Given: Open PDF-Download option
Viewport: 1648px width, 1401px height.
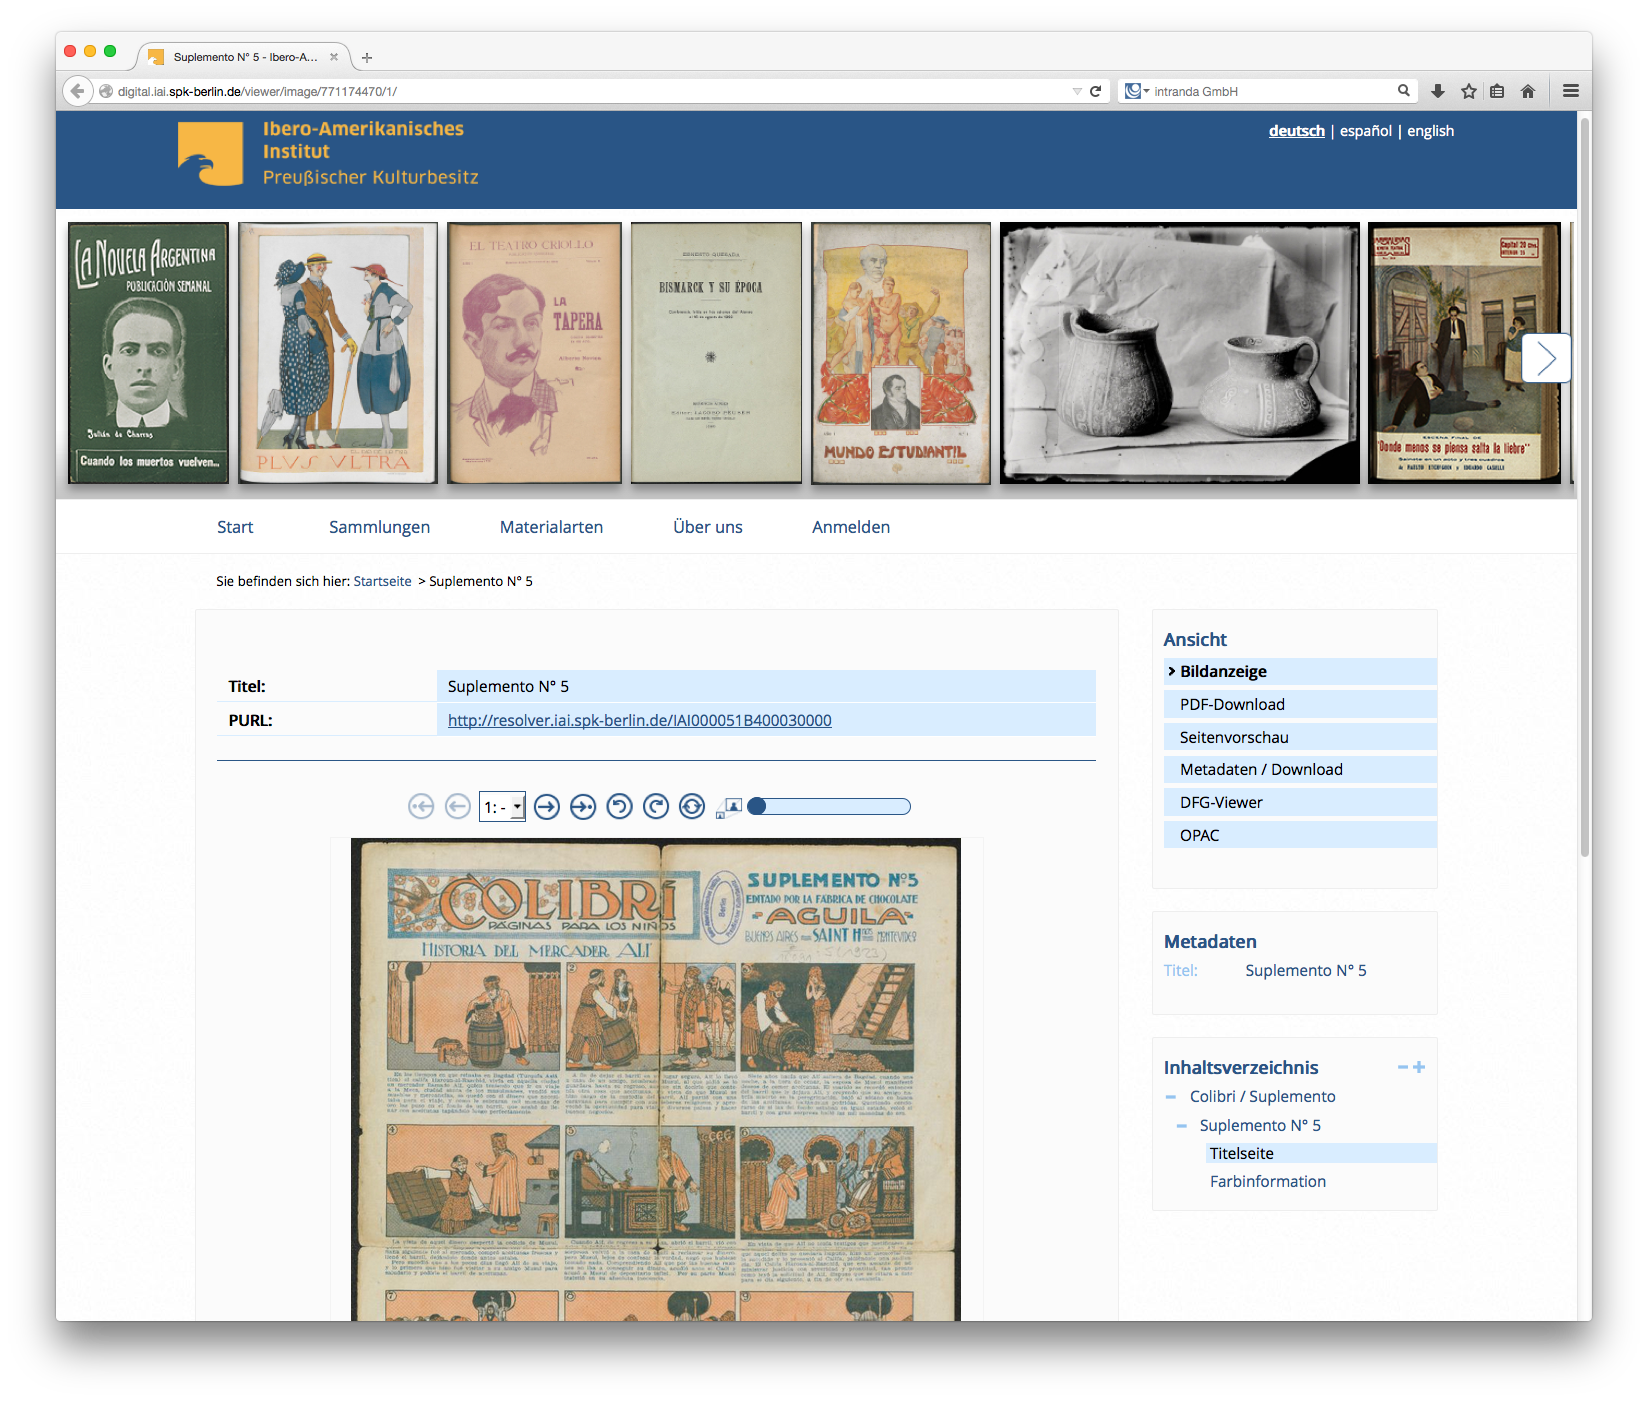Looking at the screenshot, I should pos(1300,704).
